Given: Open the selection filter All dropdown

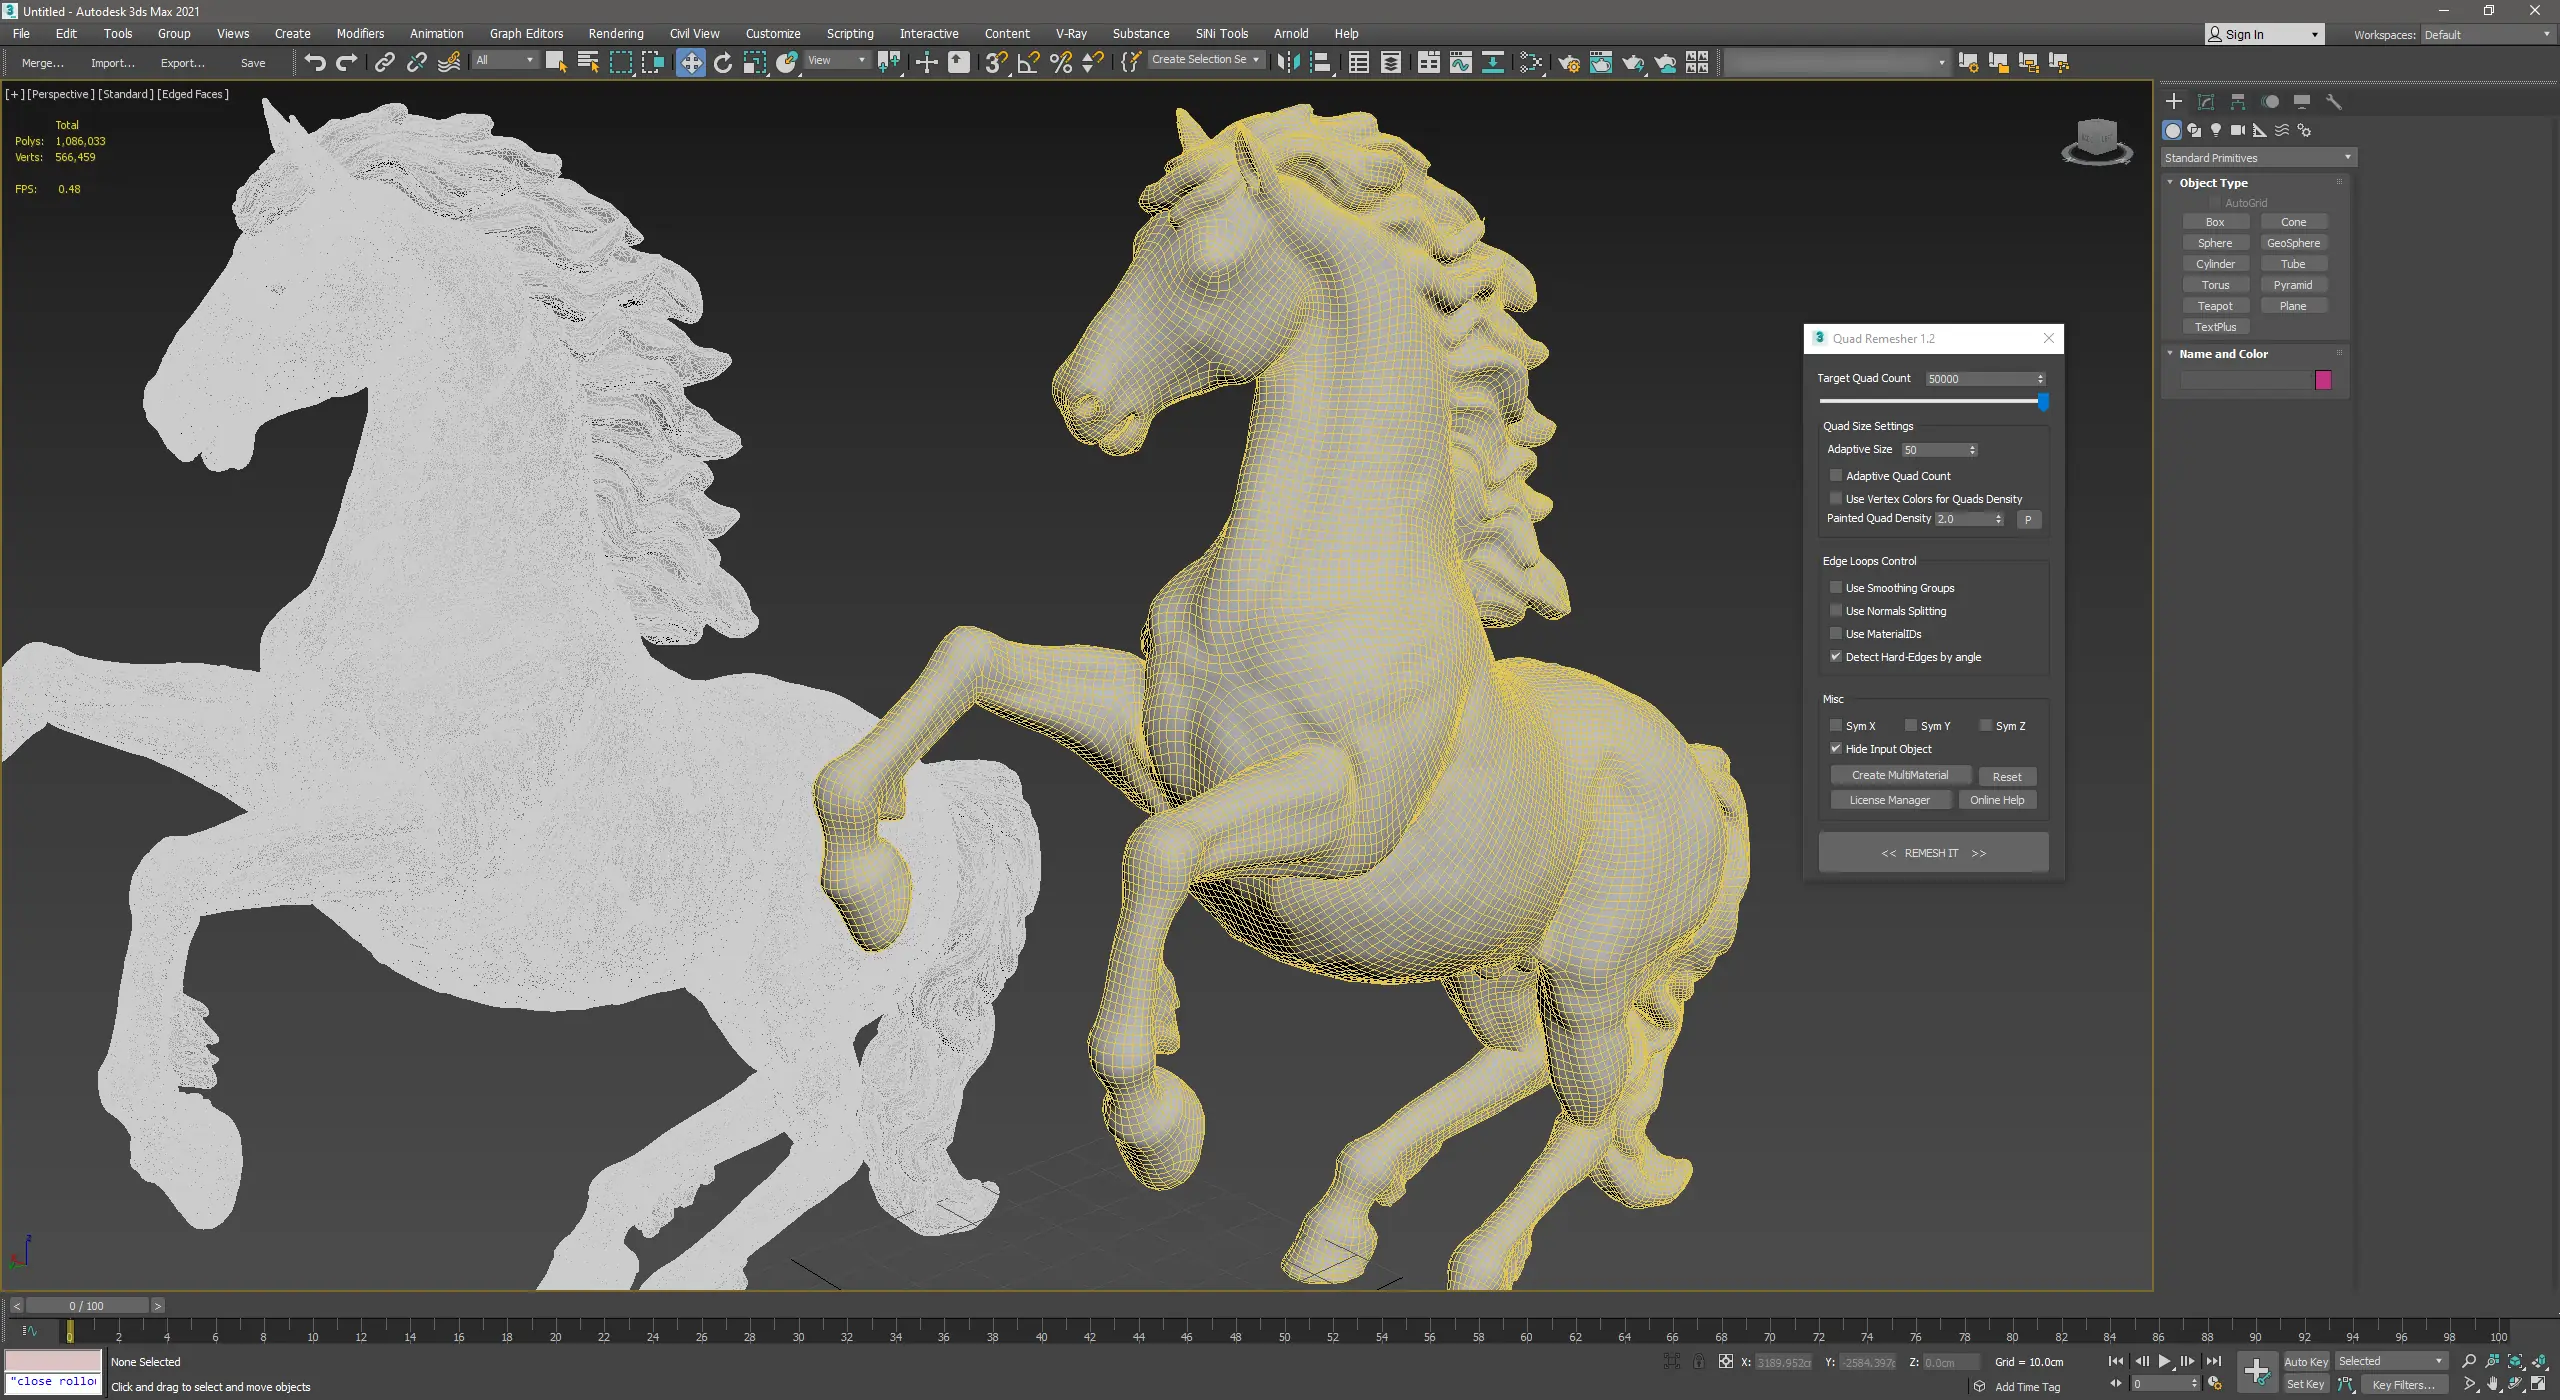Looking at the screenshot, I should coord(505,60).
